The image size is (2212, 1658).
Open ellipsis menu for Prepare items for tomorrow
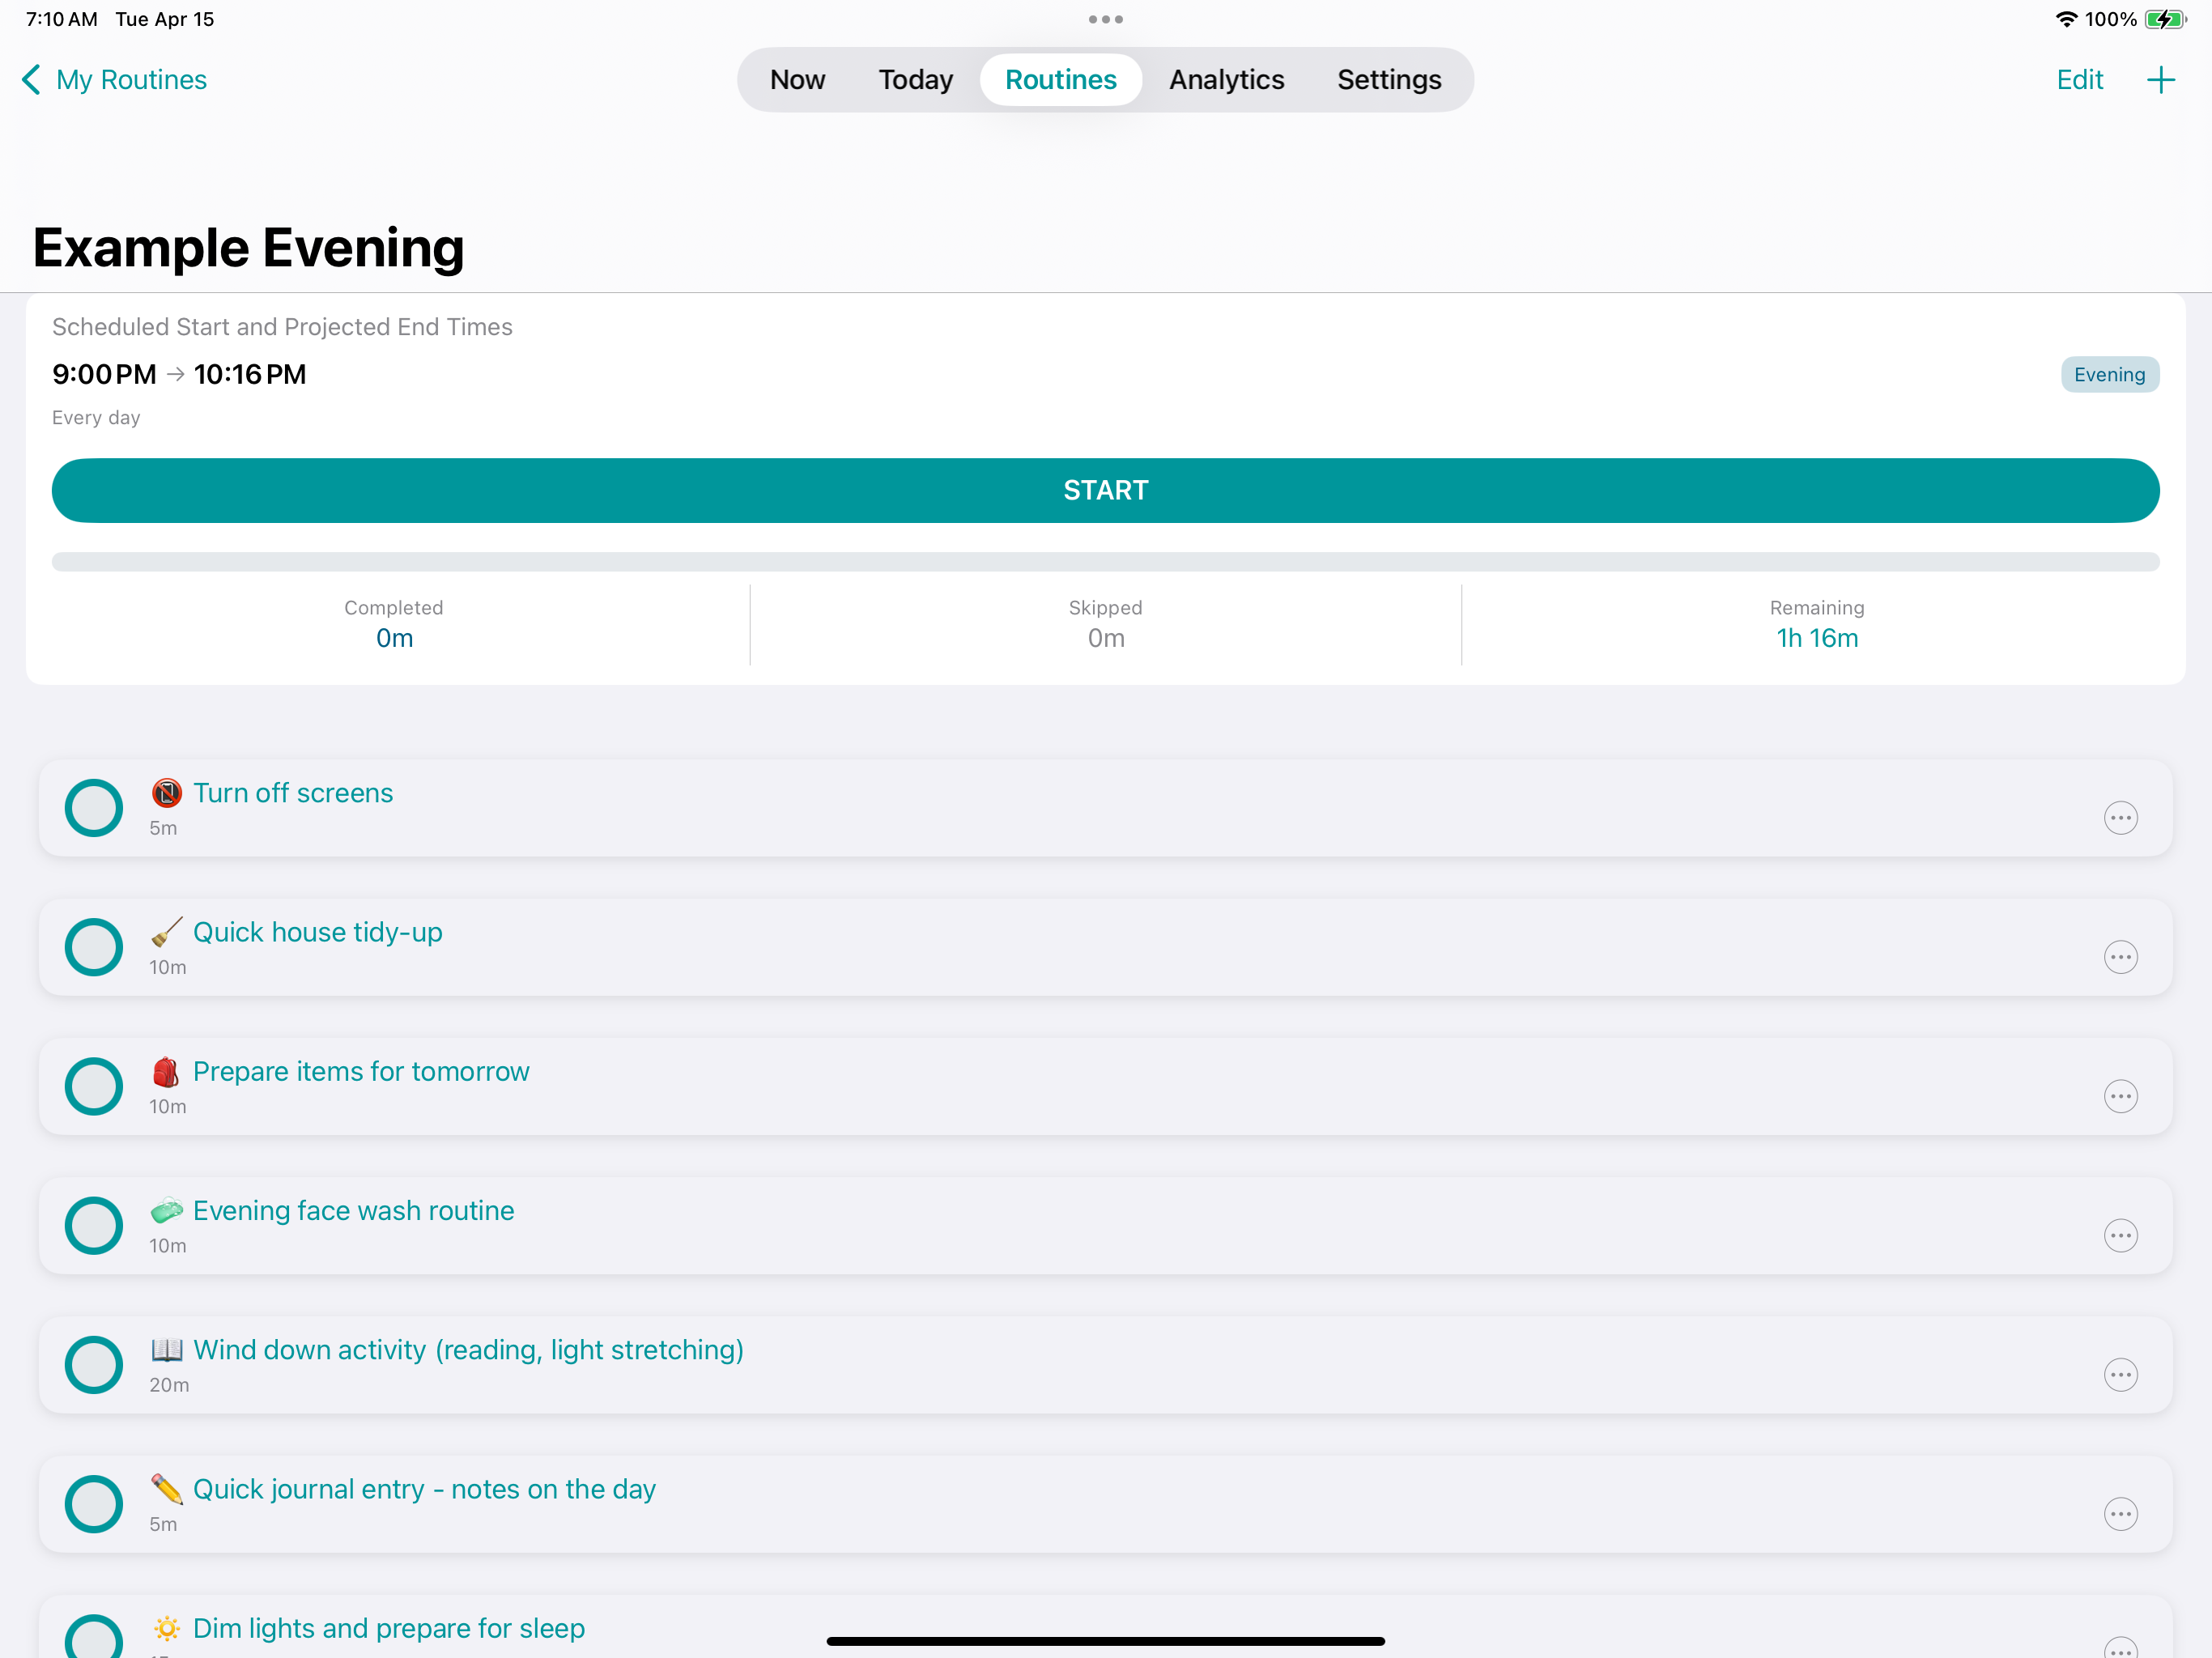2120,1096
